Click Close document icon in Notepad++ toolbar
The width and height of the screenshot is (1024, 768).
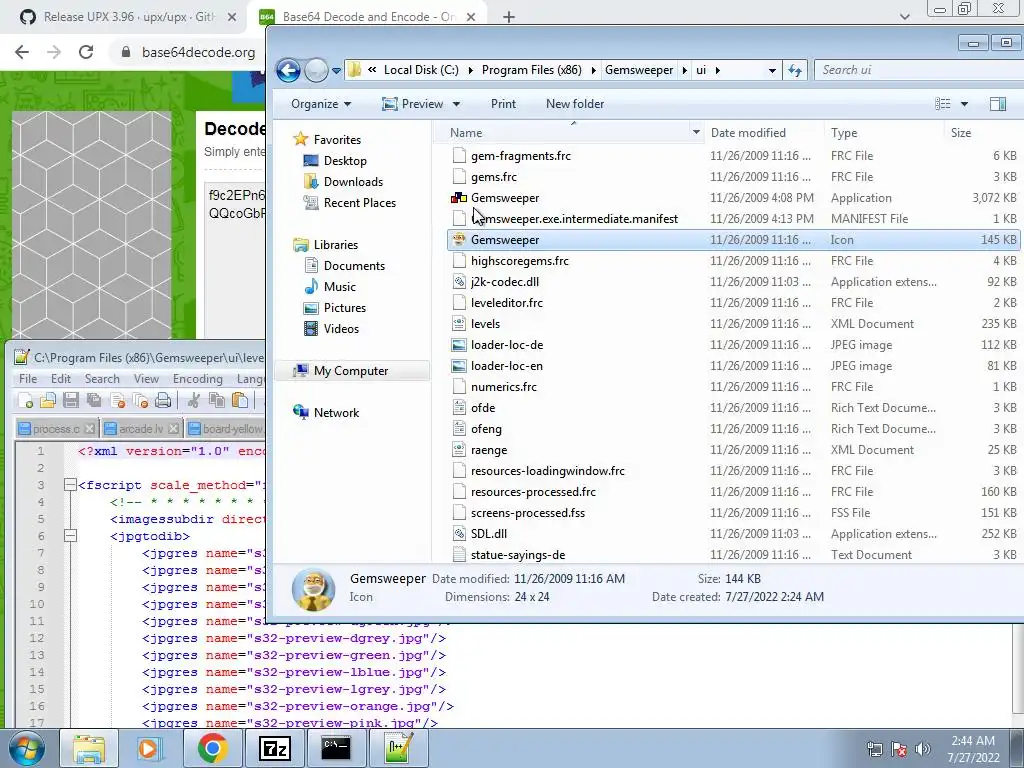118,400
